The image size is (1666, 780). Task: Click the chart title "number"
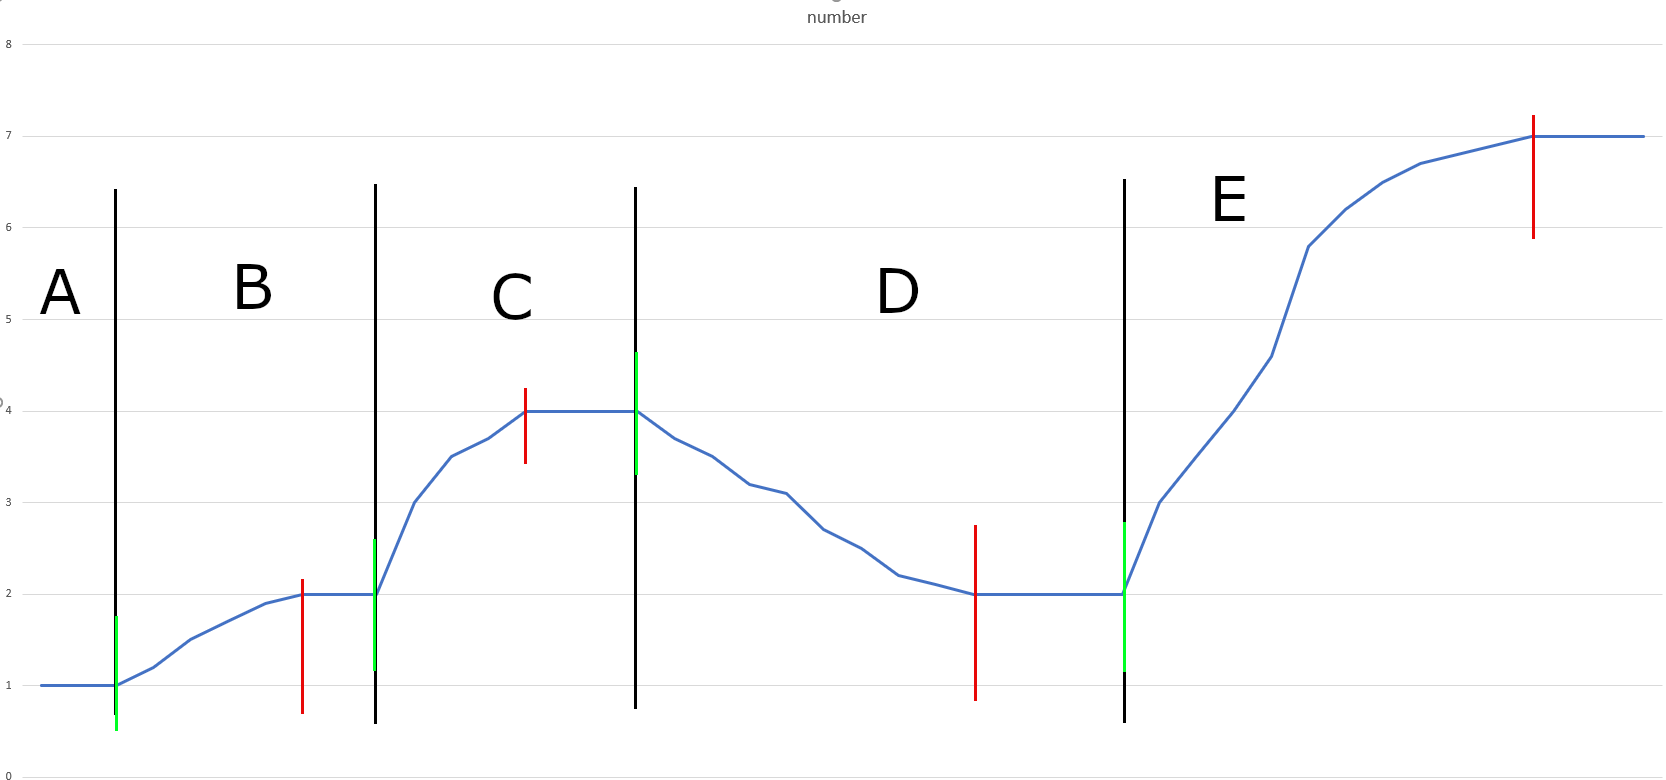tap(836, 17)
